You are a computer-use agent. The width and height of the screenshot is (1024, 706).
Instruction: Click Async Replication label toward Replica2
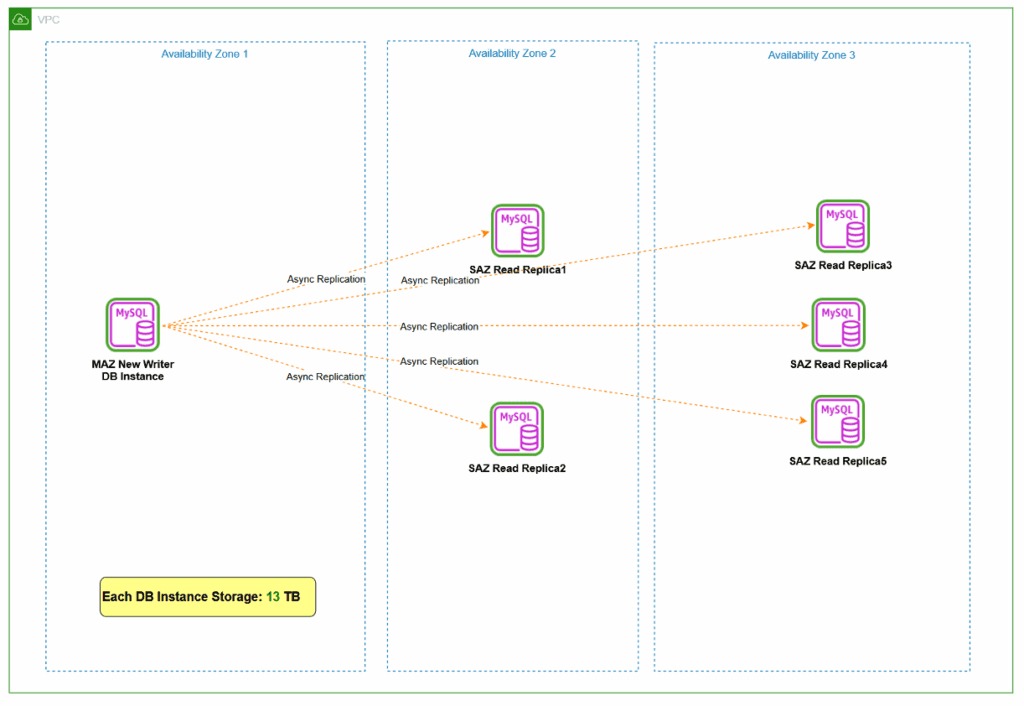[325, 377]
